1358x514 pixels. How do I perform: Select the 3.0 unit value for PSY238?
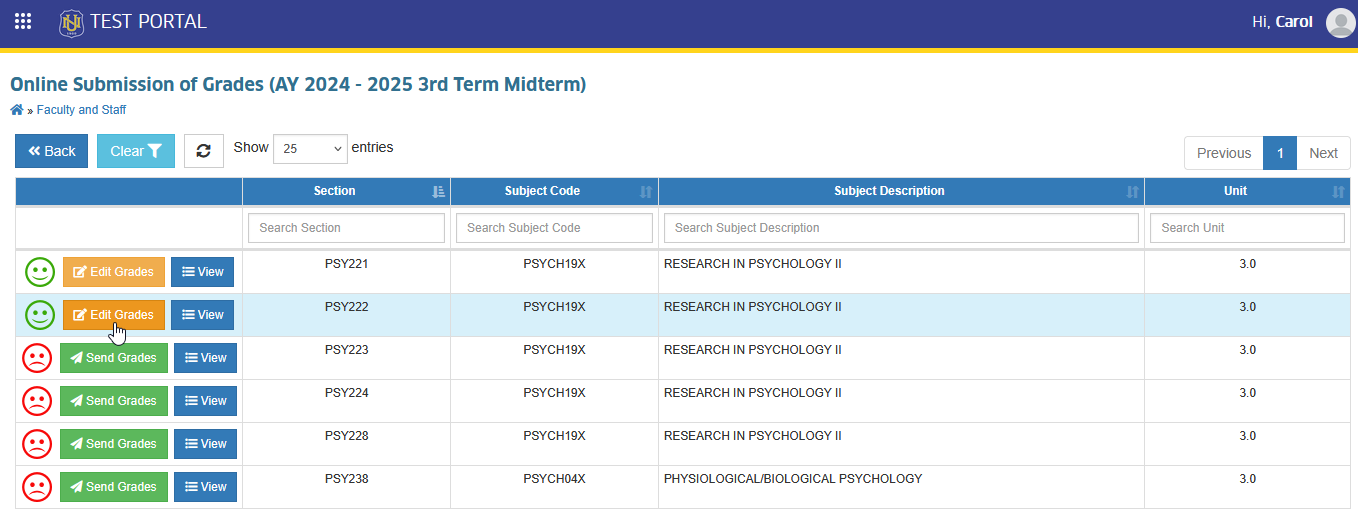pyautogui.click(x=1248, y=479)
